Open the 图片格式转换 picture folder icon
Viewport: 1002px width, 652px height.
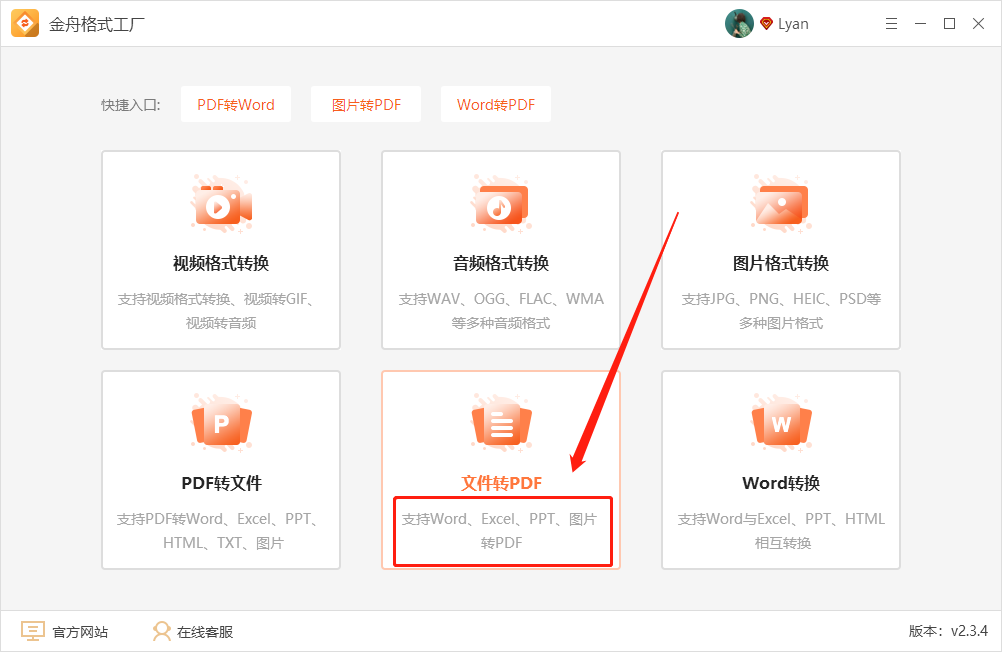tap(780, 203)
